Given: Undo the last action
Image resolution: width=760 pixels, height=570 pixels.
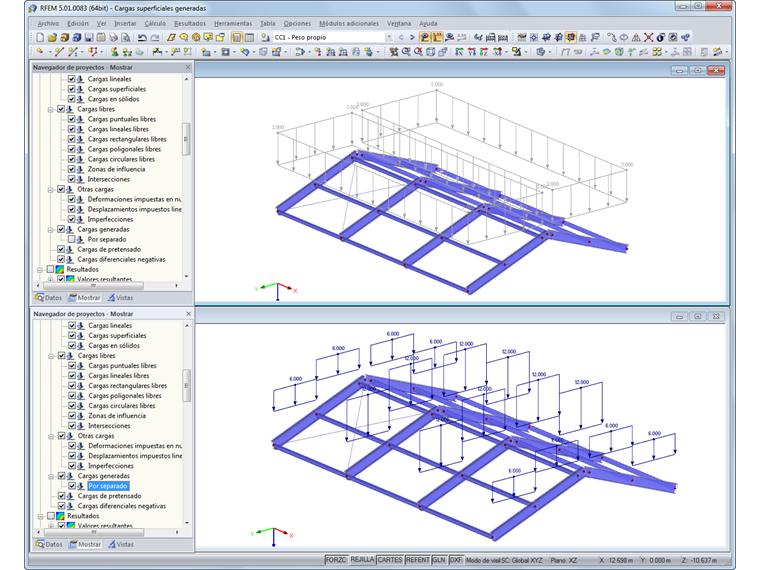Looking at the screenshot, I should [142, 37].
